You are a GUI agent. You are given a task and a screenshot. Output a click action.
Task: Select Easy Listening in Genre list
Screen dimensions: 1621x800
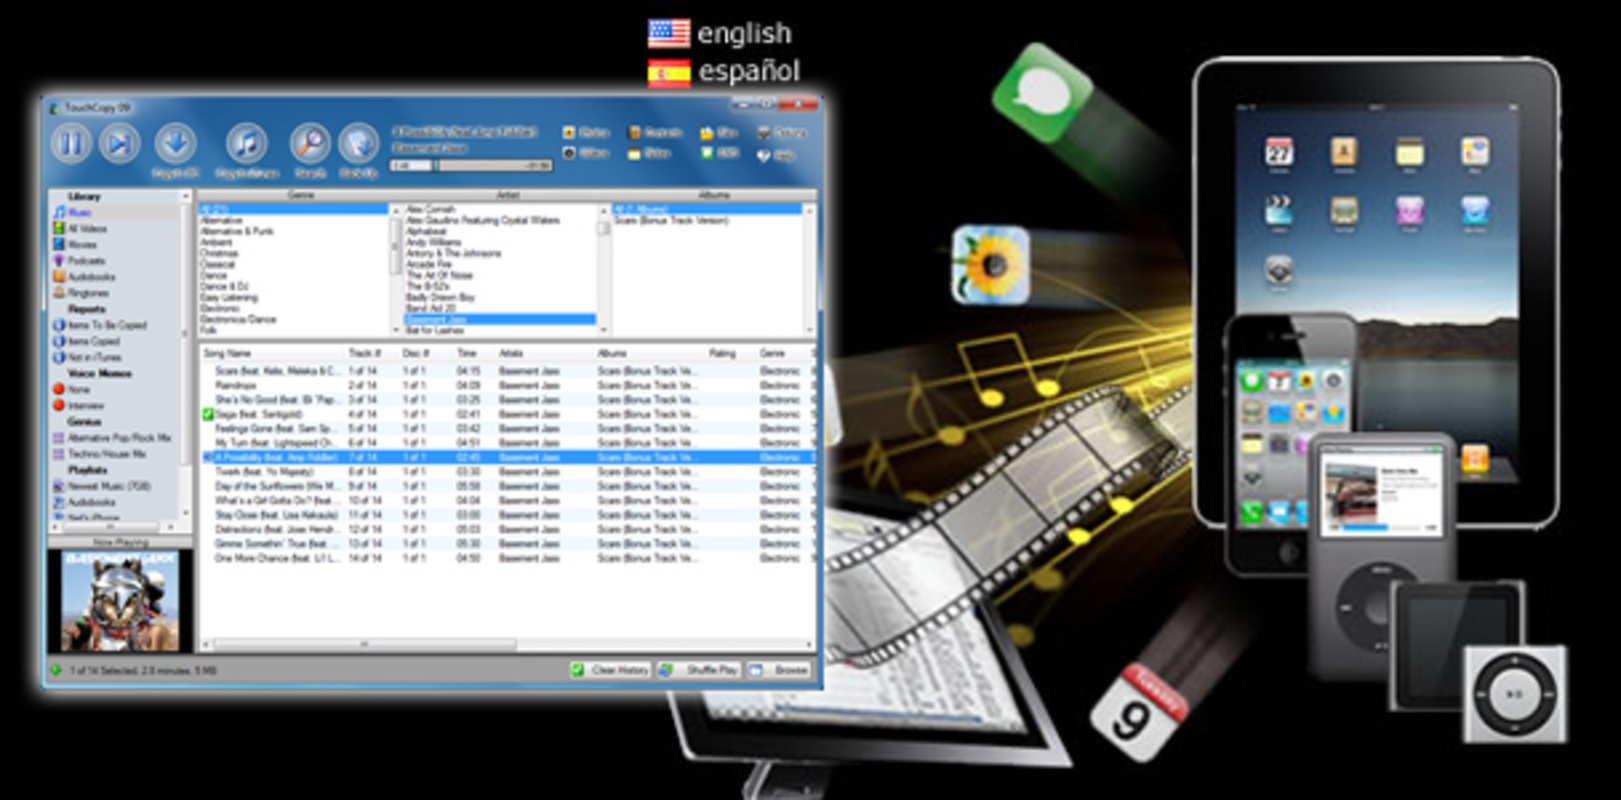click(x=229, y=297)
